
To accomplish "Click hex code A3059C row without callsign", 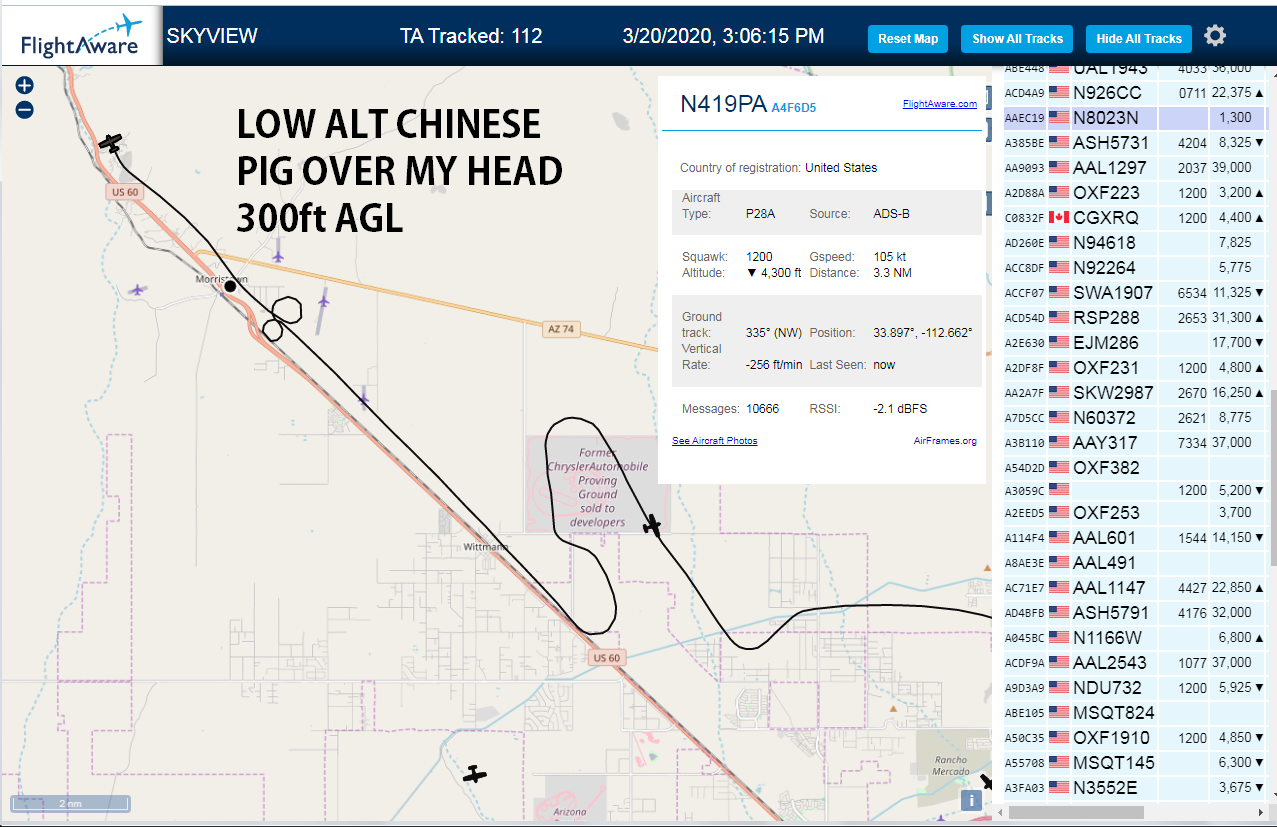I will [1136, 491].
